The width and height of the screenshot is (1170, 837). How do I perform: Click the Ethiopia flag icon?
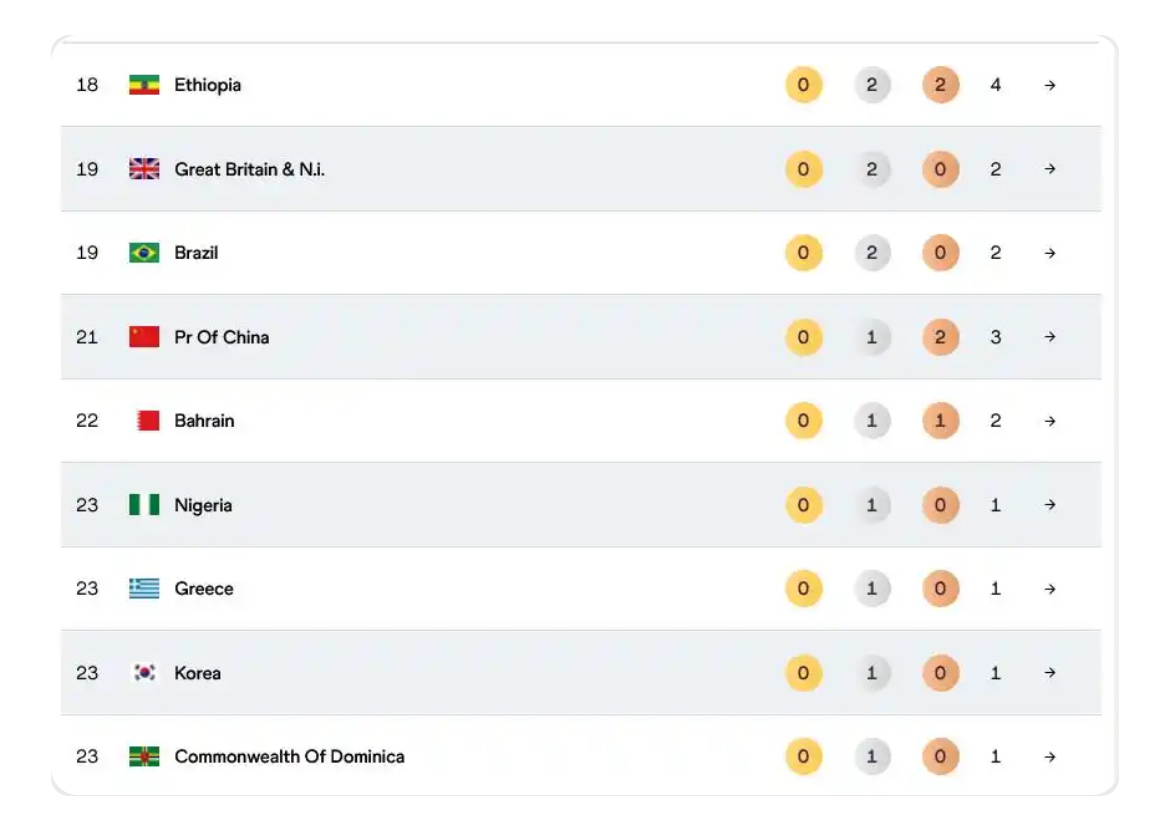click(144, 85)
